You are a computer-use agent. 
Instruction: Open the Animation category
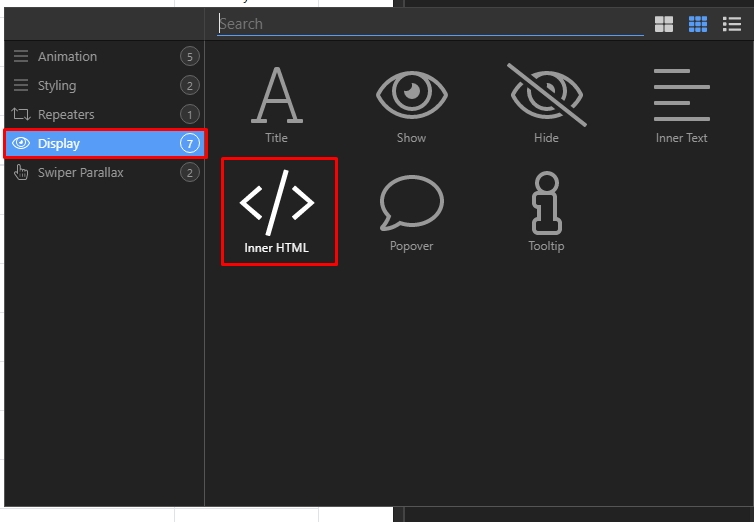(104, 57)
